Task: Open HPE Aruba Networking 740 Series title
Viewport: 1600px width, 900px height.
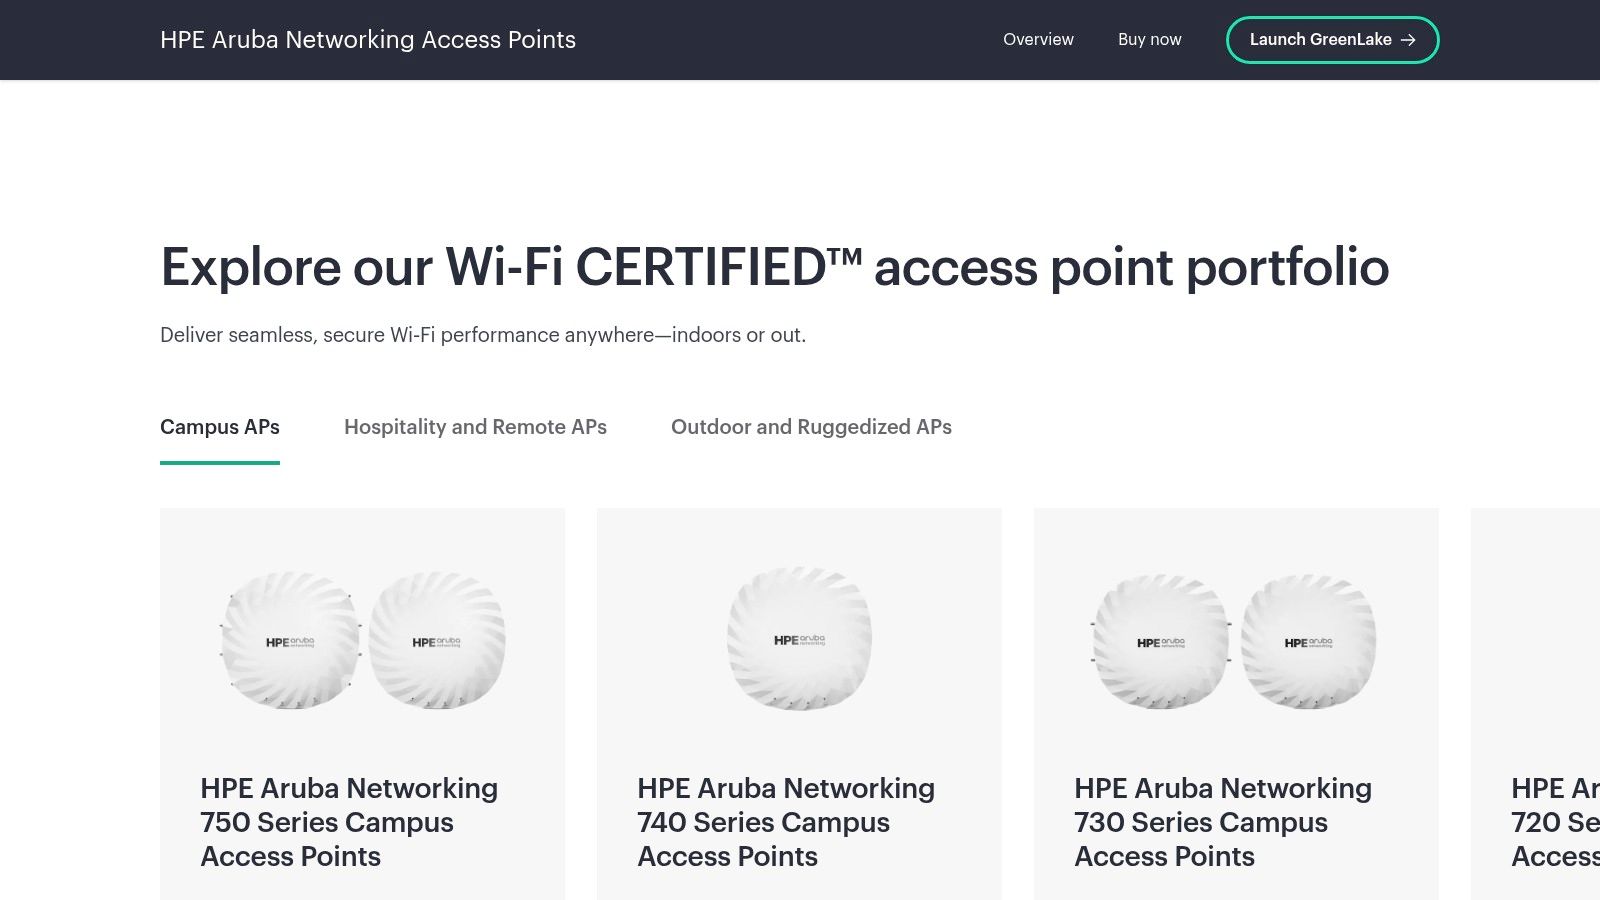Action: (786, 822)
